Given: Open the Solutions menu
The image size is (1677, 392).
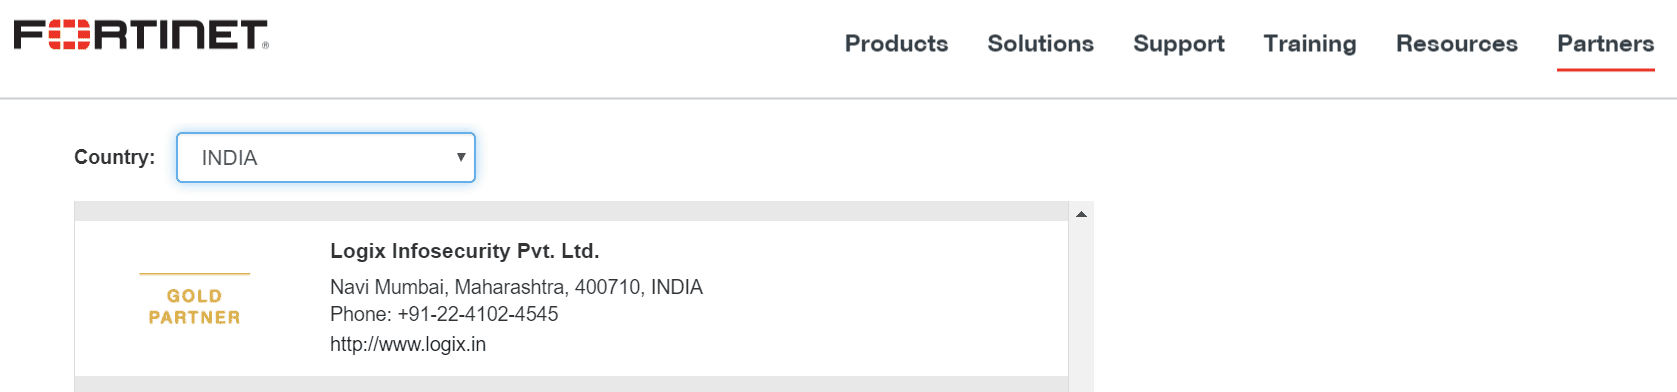Looking at the screenshot, I should point(1040,44).
